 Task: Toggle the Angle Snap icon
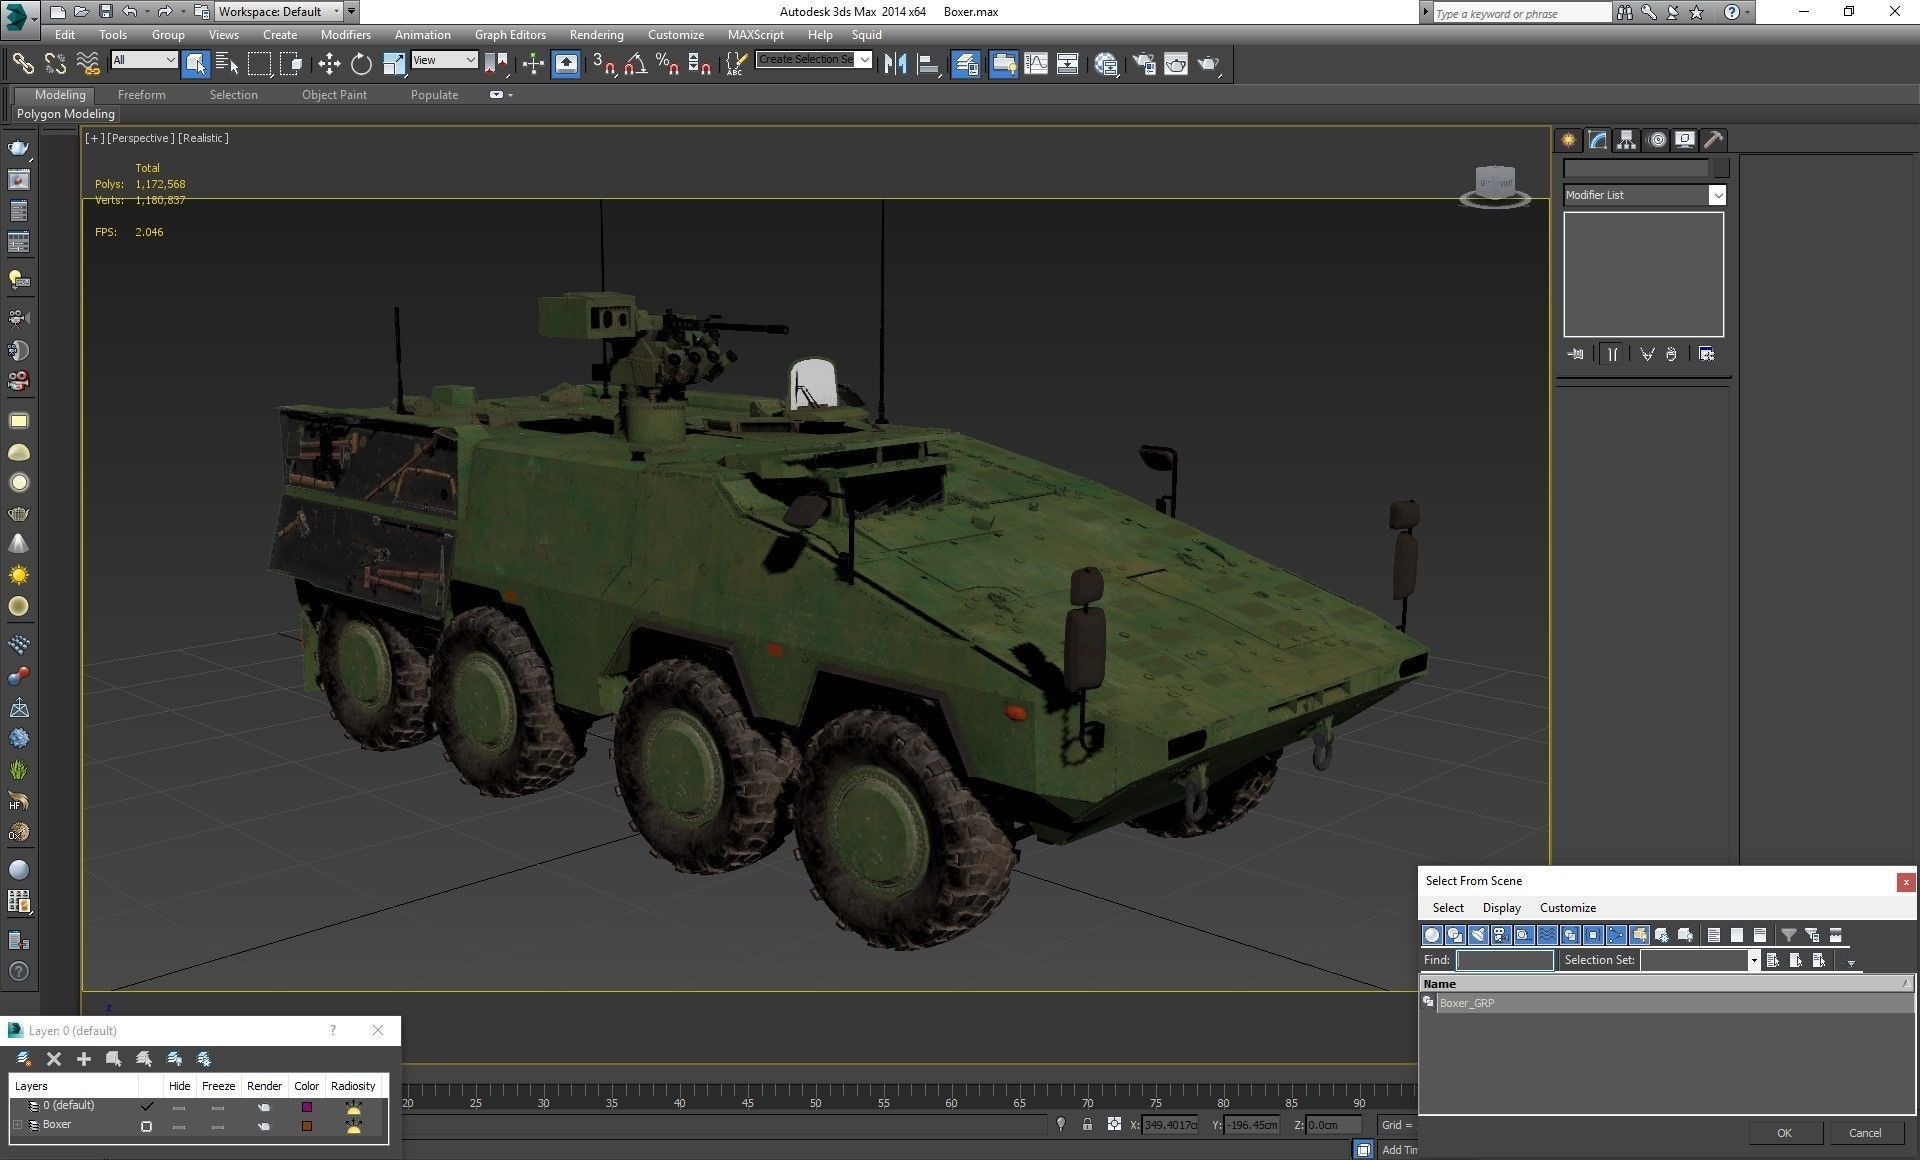(x=635, y=64)
